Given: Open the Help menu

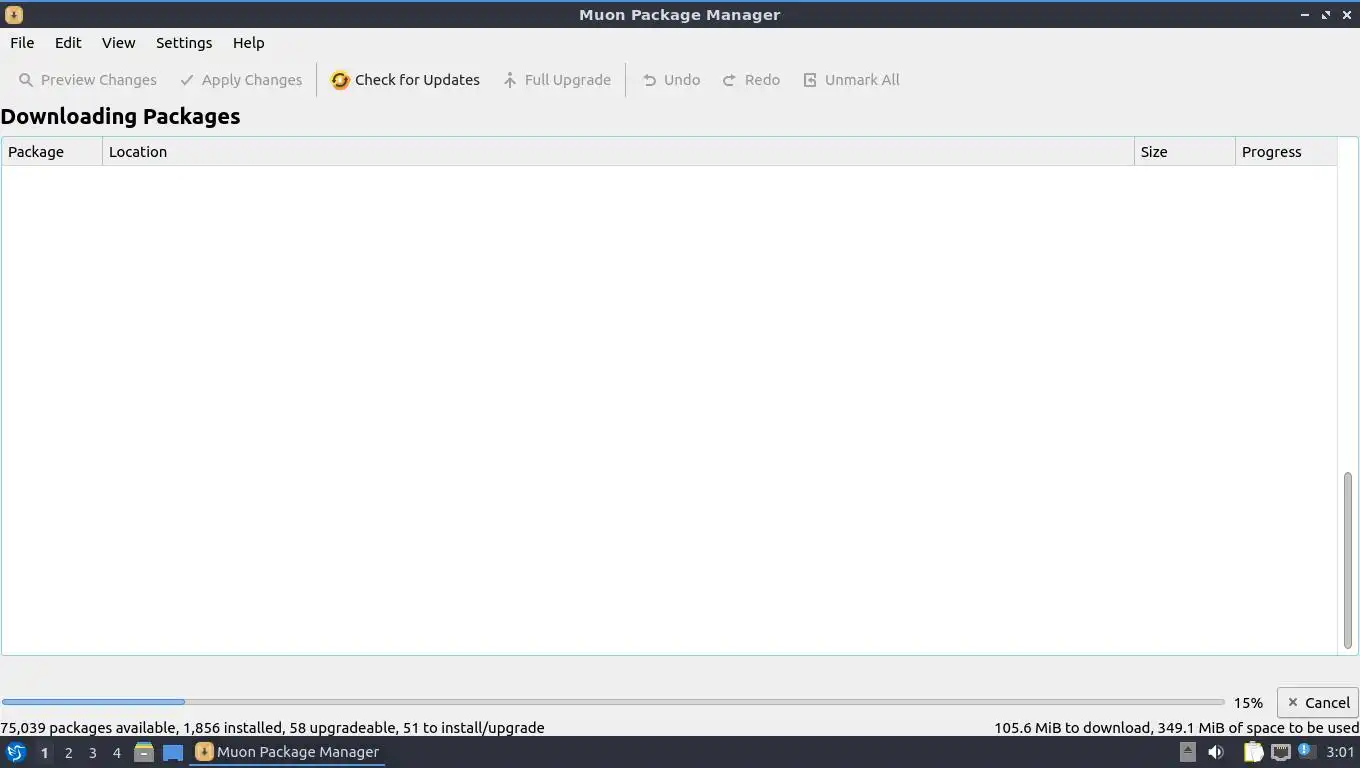Looking at the screenshot, I should tap(248, 43).
